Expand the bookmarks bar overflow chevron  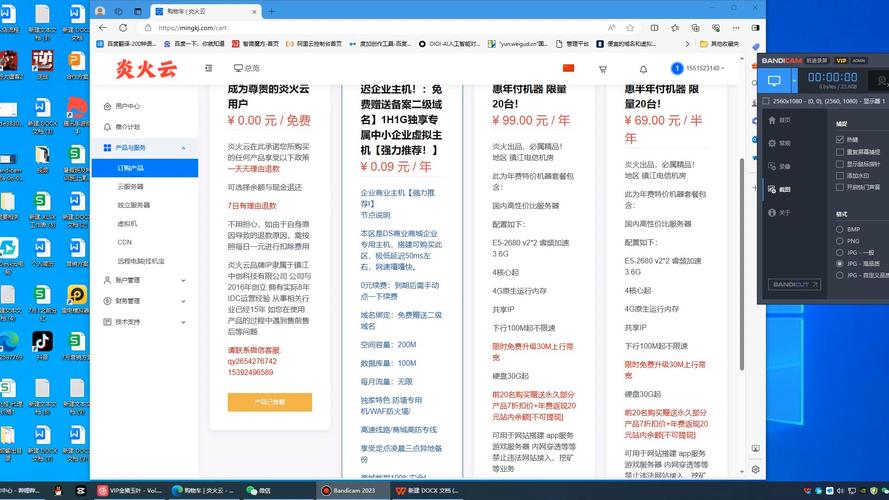[x=687, y=44]
